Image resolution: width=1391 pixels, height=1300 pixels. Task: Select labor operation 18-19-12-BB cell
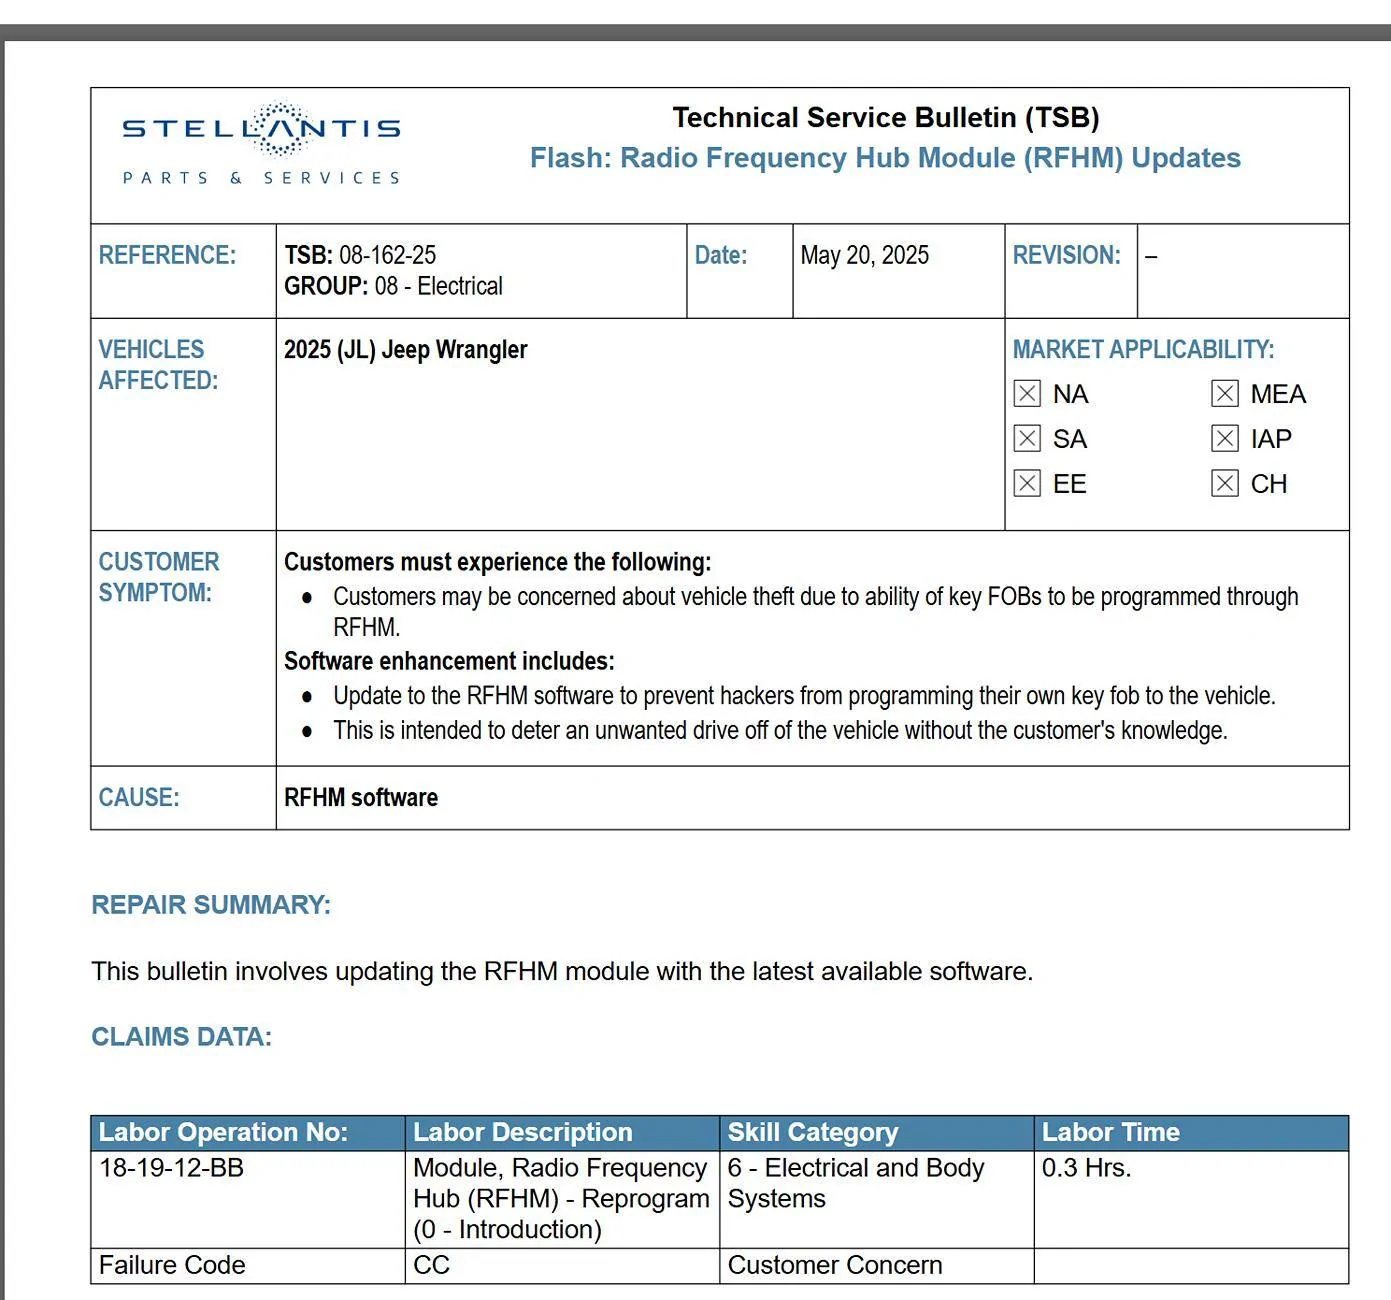[x=248, y=1199]
